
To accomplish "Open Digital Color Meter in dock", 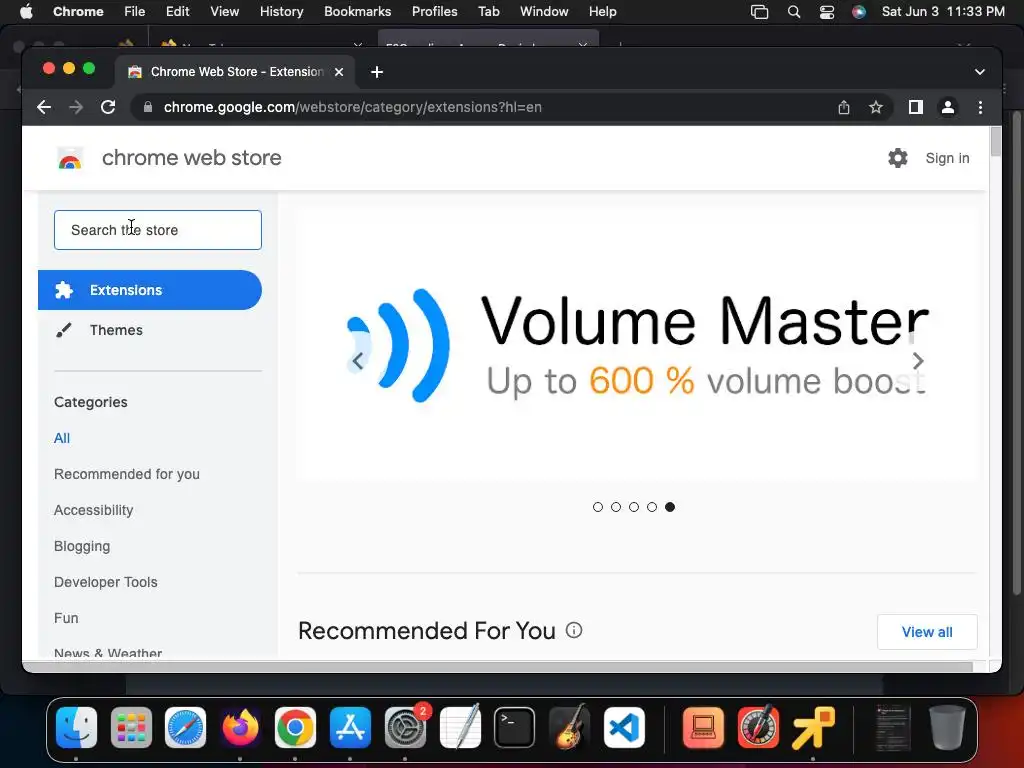I will click(x=758, y=728).
